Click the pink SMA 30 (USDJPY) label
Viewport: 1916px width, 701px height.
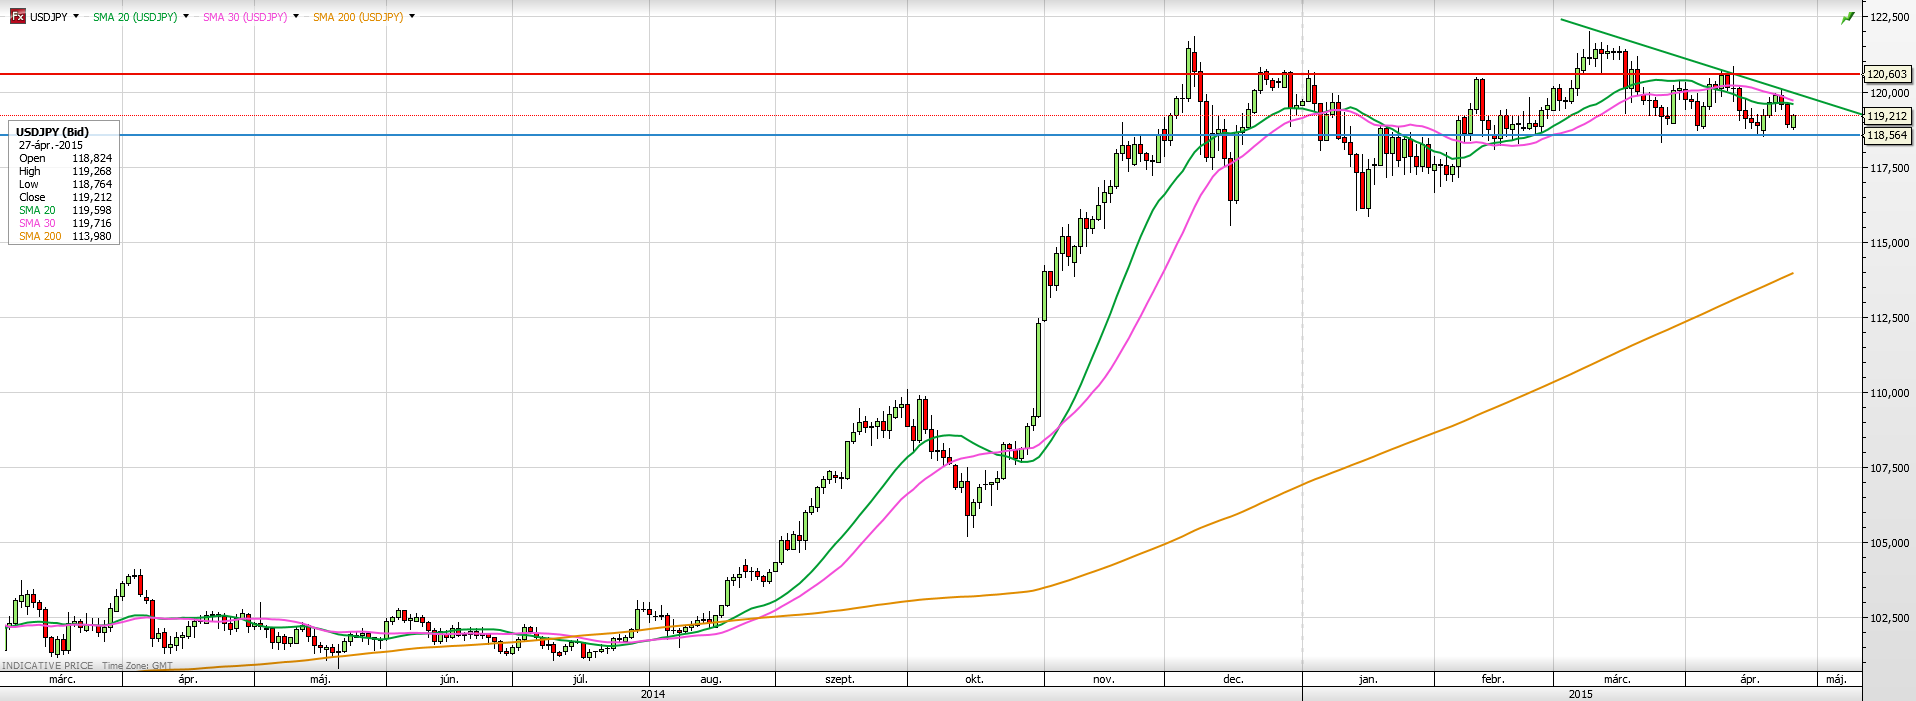point(245,17)
